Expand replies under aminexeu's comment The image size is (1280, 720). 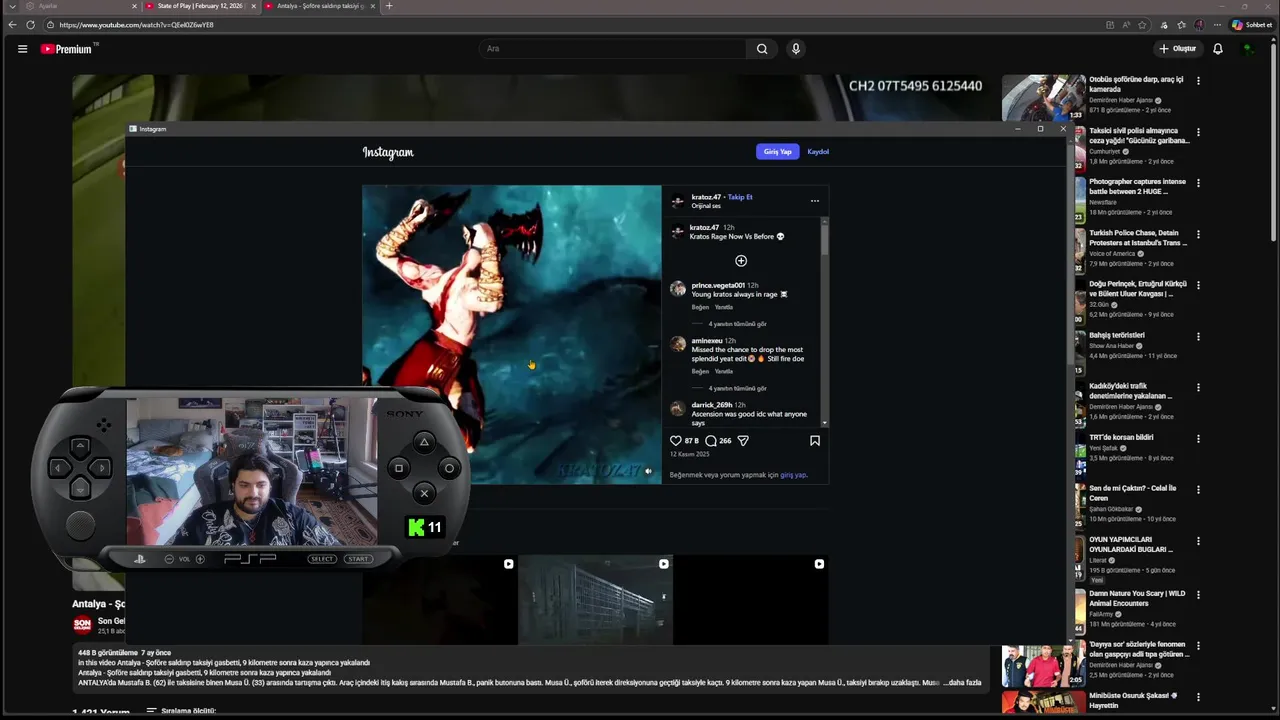737,388
